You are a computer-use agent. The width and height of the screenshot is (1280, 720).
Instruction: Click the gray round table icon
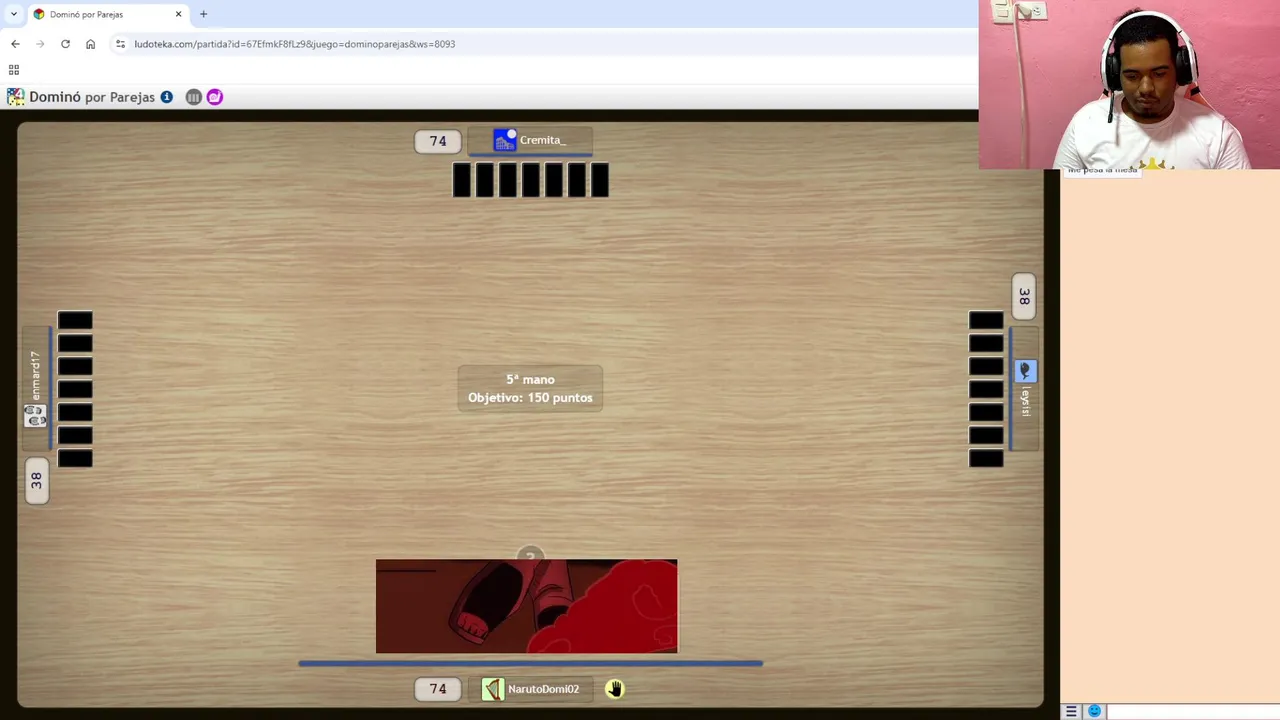tap(193, 97)
